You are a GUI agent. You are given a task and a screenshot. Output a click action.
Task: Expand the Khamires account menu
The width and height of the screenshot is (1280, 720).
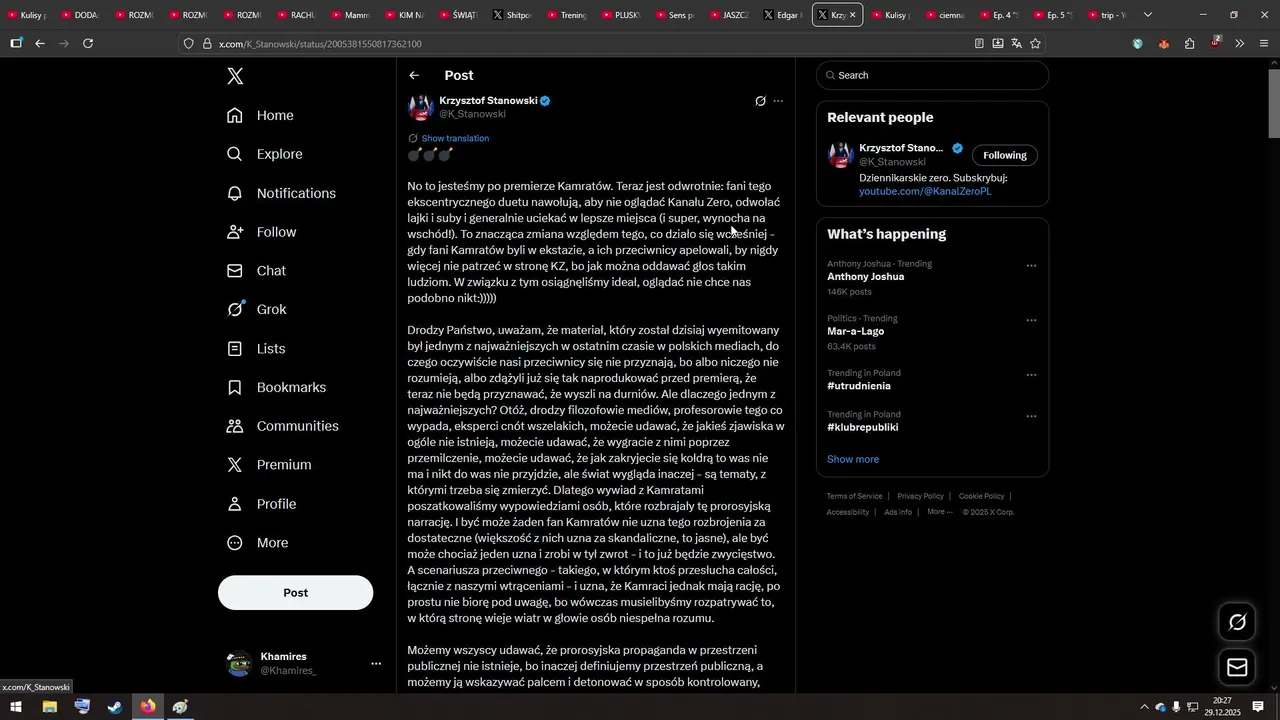pos(376,664)
